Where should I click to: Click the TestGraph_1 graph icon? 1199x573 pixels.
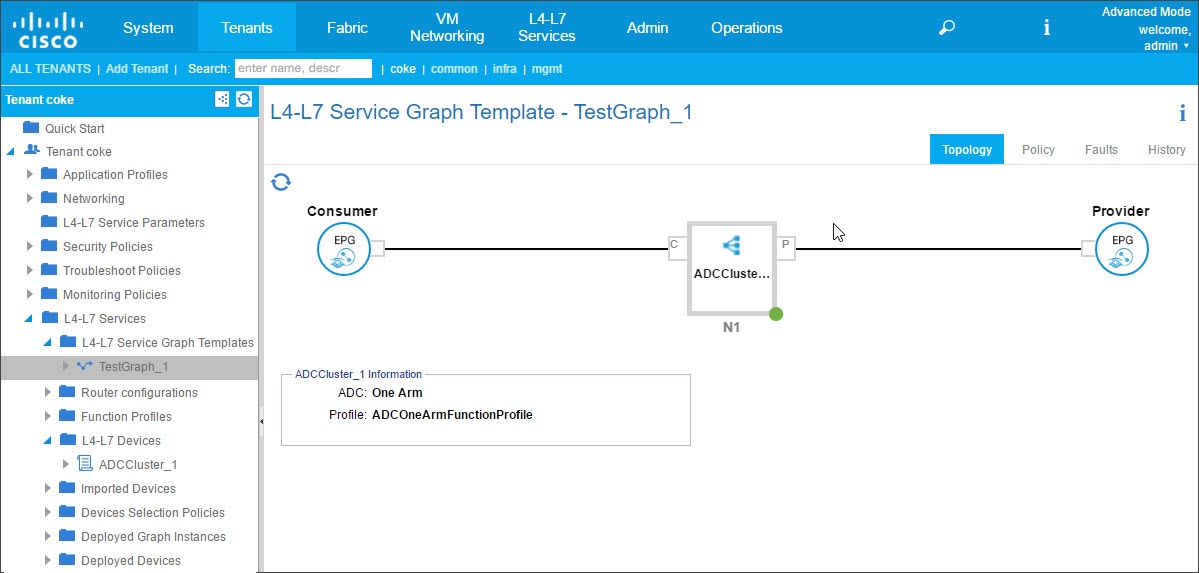point(86,366)
